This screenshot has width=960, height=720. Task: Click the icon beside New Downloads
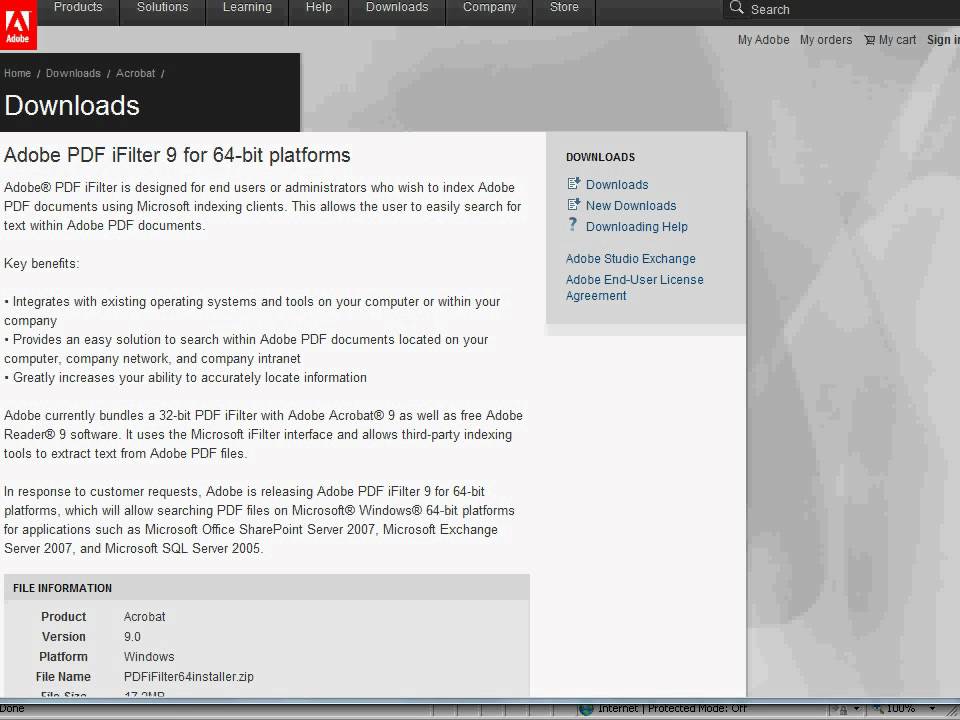click(574, 204)
